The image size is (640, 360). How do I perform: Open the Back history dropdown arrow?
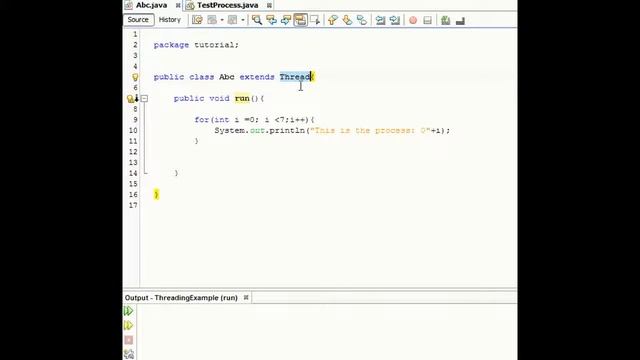coord(222,20)
